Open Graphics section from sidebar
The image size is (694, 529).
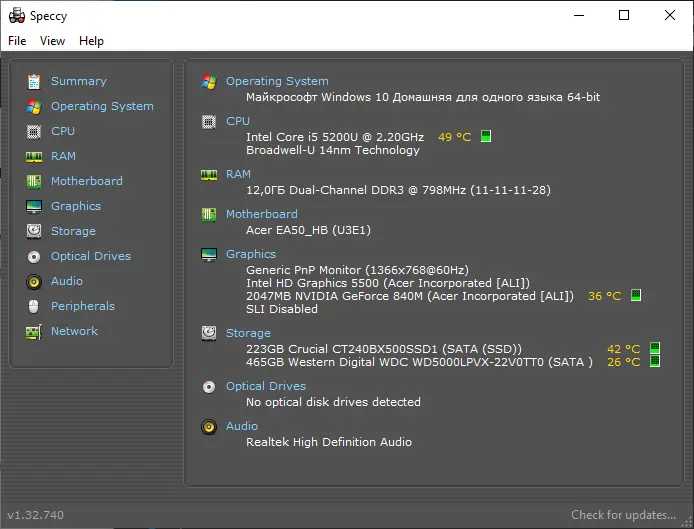pos(76,206)
